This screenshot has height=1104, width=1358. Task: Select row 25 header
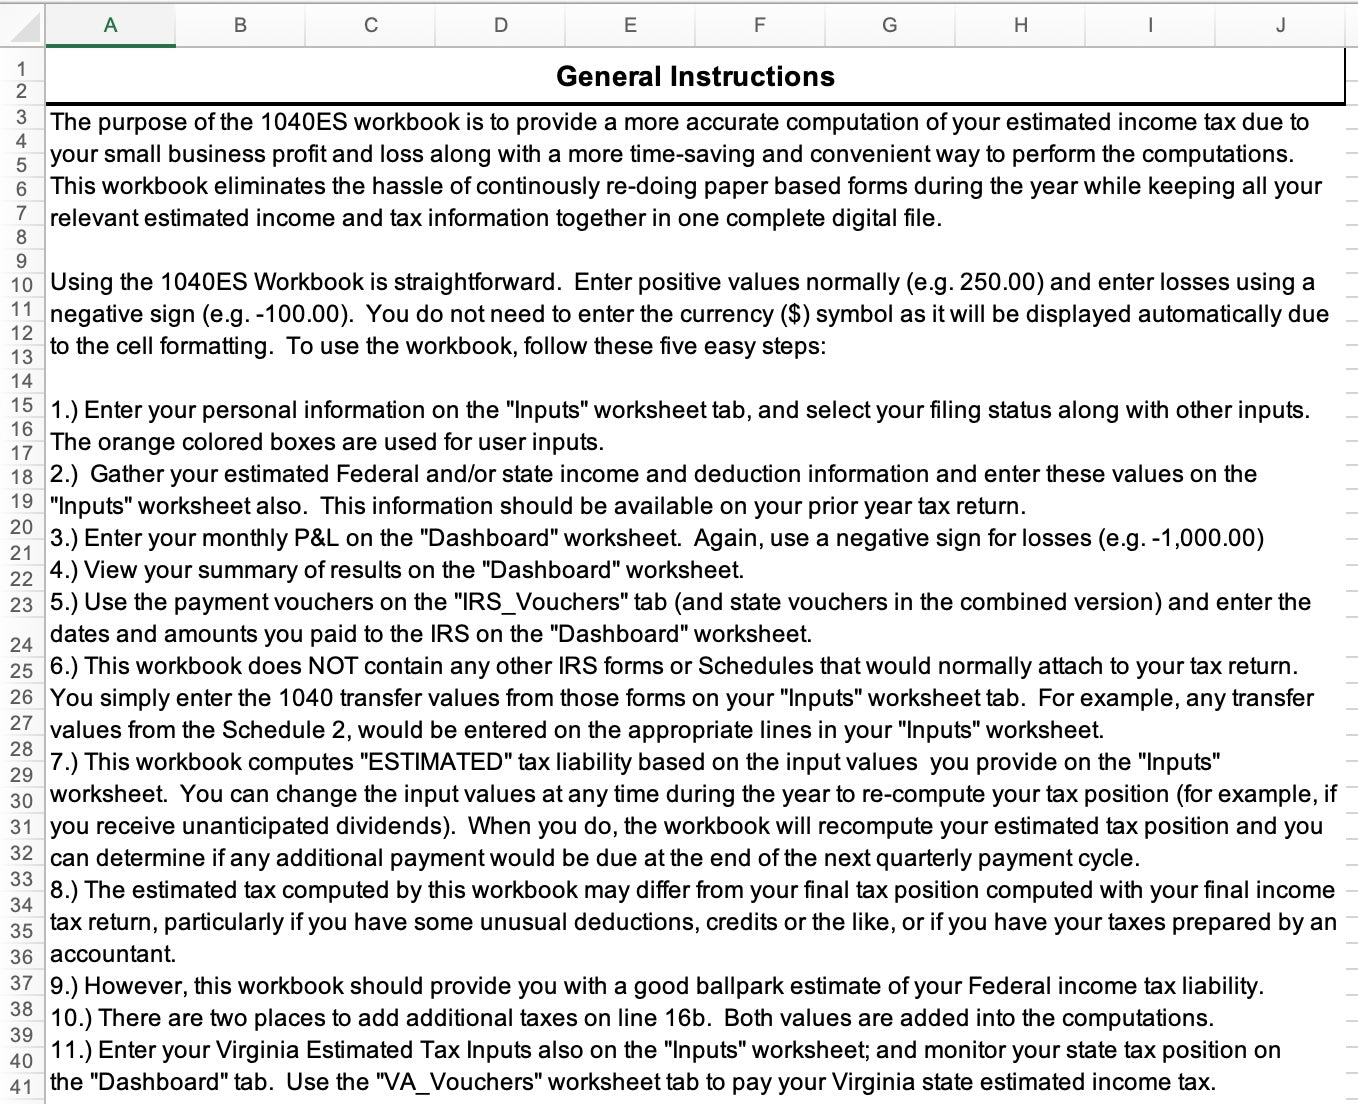click(22, 671)
